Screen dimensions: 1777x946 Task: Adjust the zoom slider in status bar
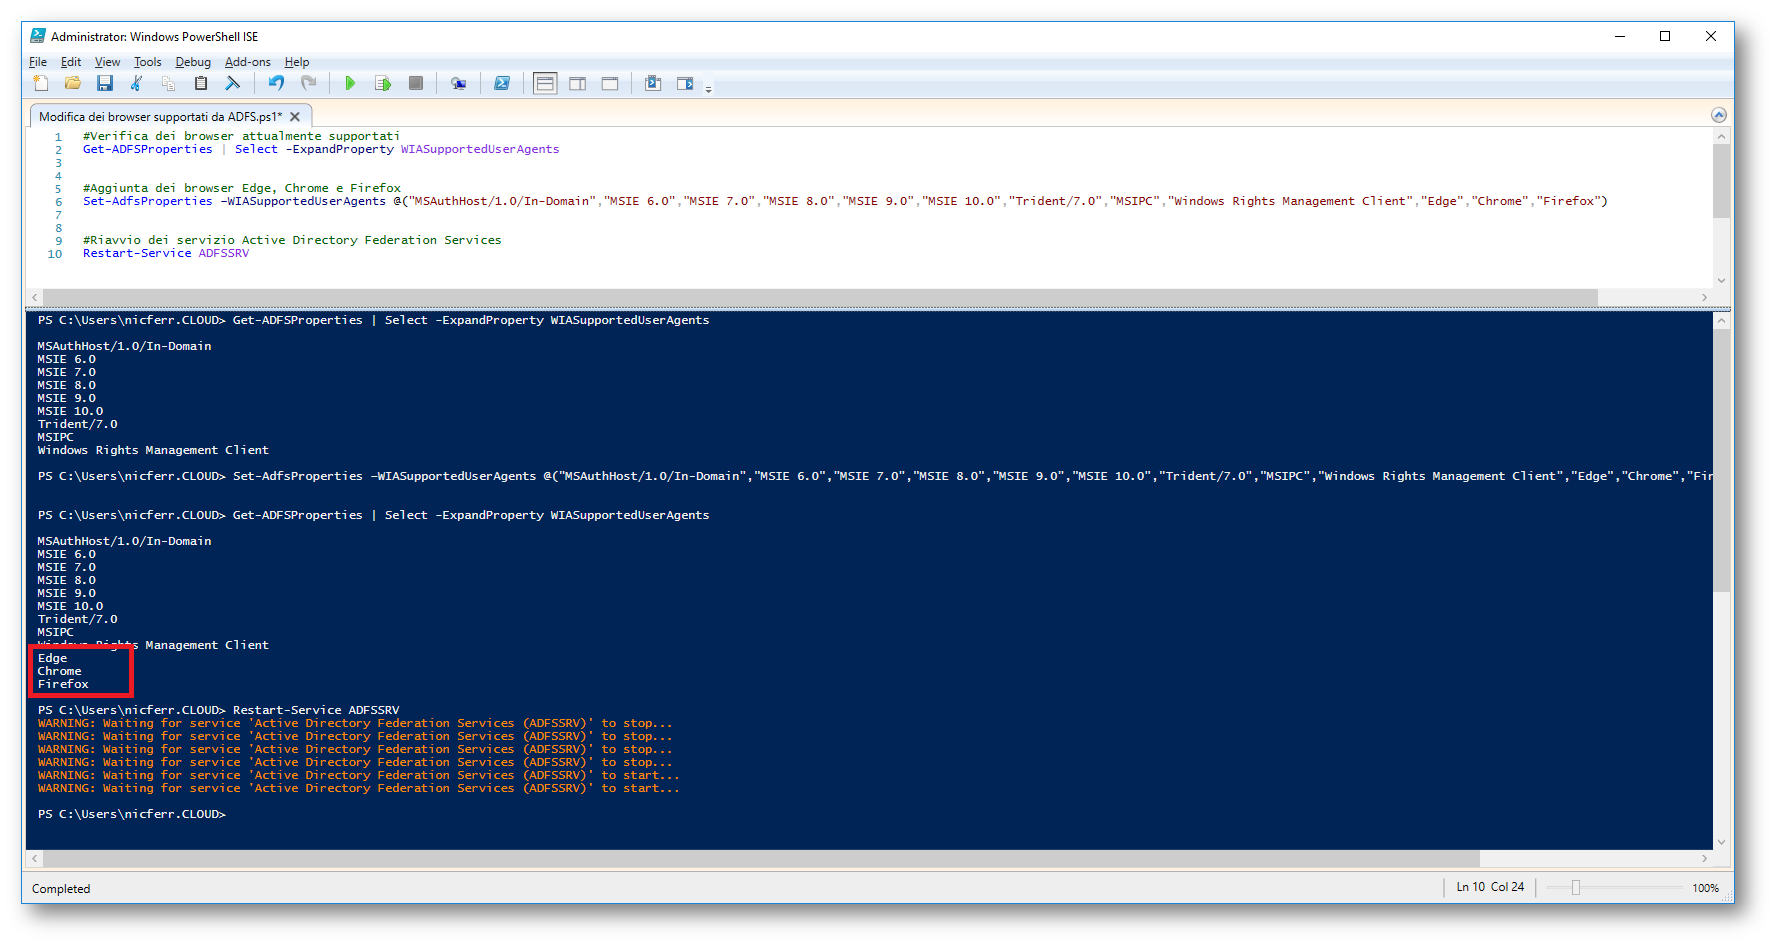1575,888
